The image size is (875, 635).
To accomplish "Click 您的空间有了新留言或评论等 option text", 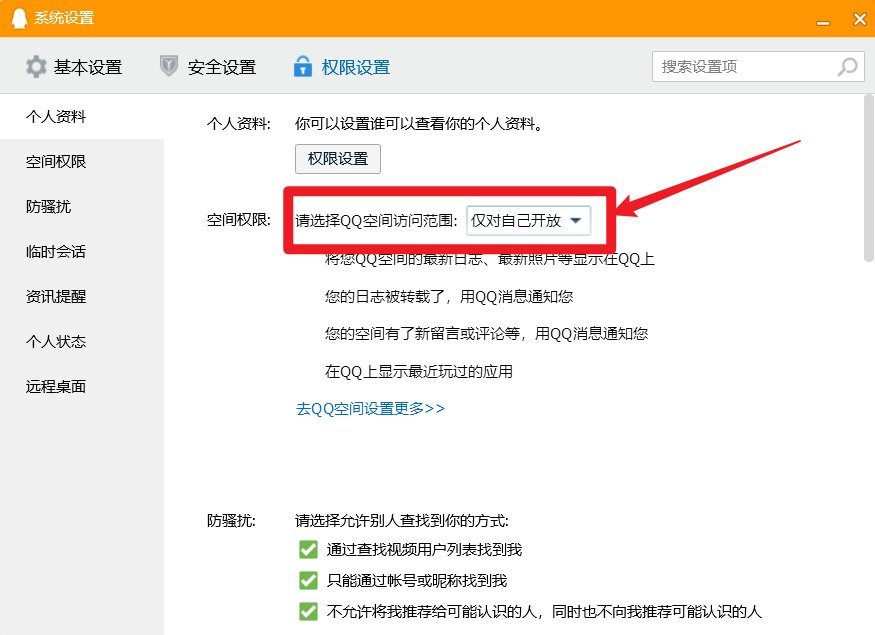I will (486, 334).
